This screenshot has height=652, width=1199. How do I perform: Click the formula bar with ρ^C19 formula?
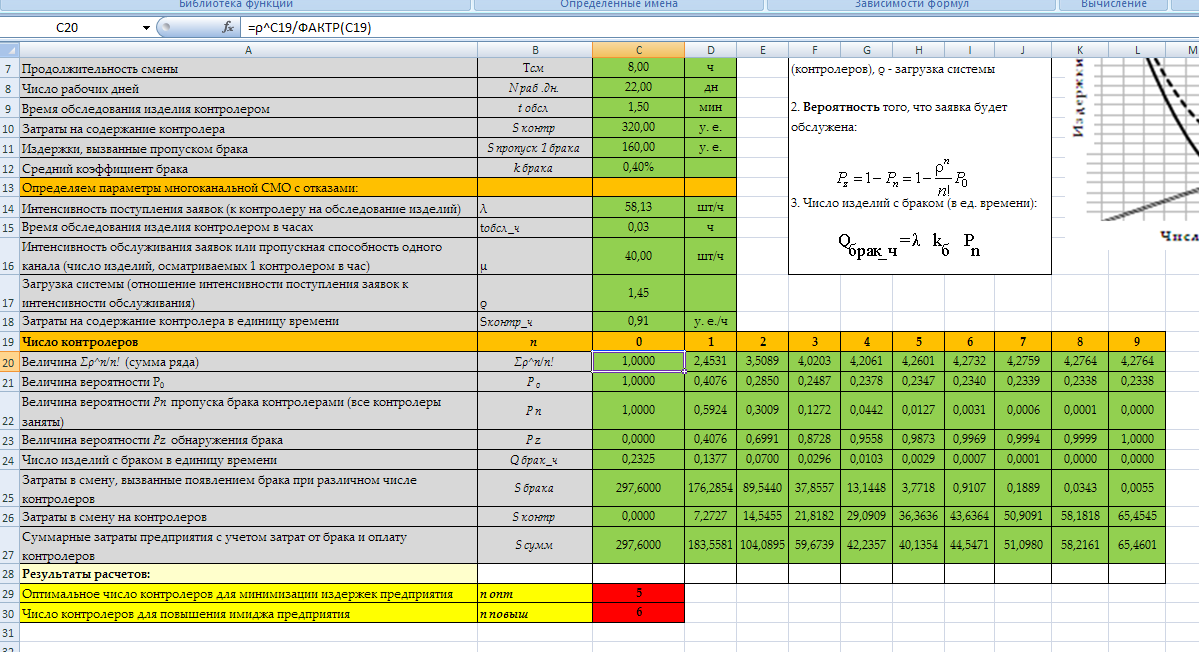pos(719,28)
